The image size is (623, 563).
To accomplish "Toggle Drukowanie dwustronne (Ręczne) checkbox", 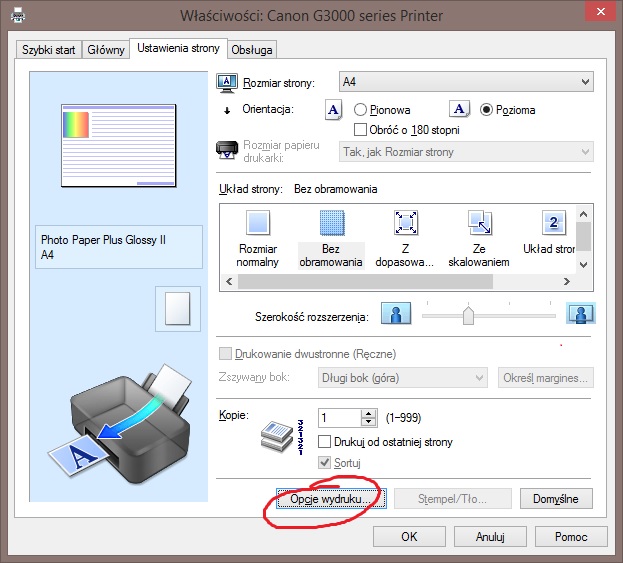I will [x=225, y=354].
